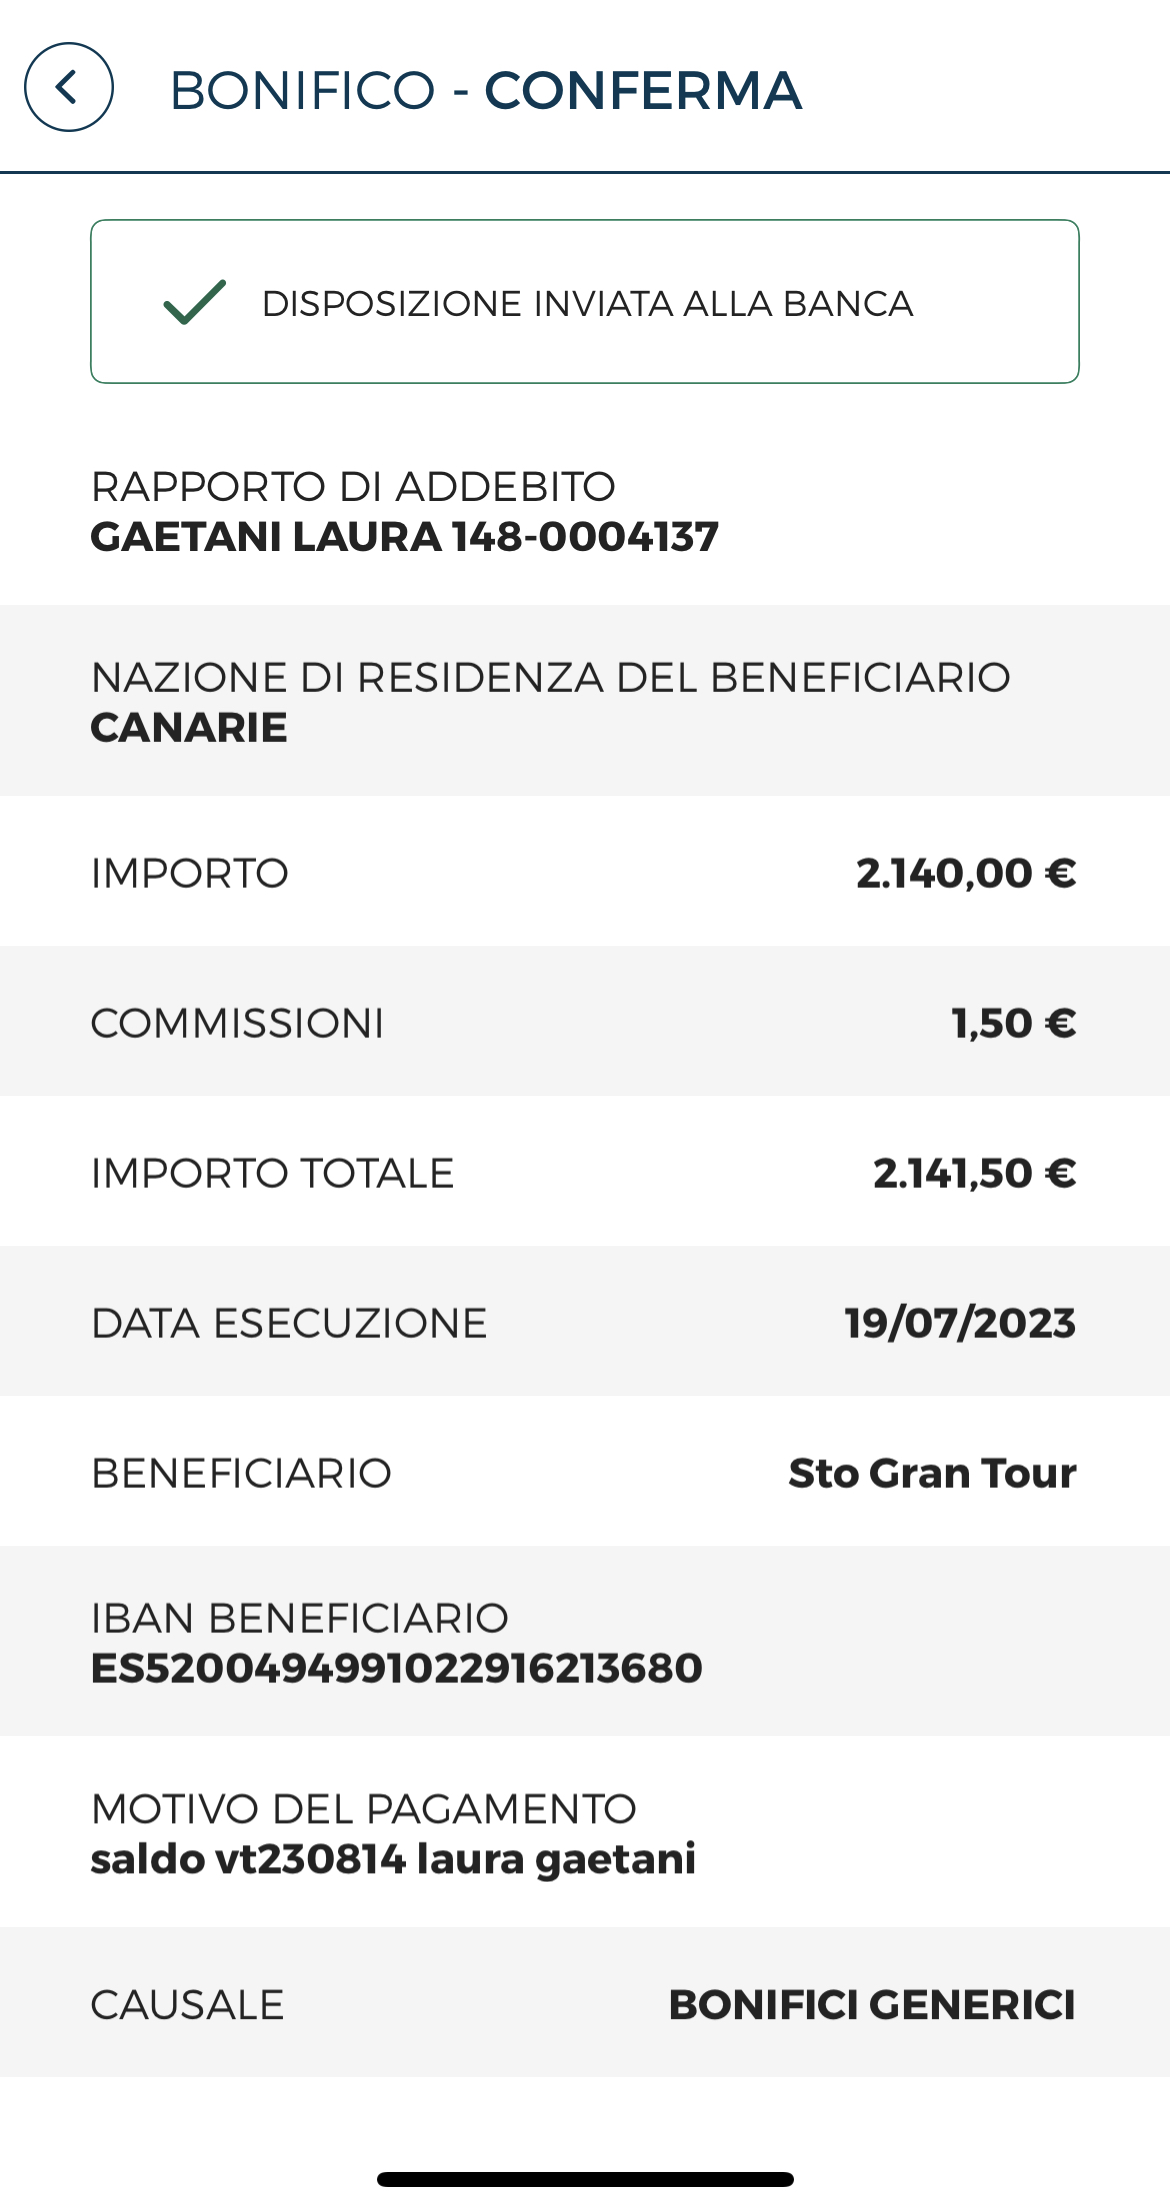Click the green checkmark icon
Image resolution: width=1170 pixels, height=2211 pixels.
click(x=195, y=302)
